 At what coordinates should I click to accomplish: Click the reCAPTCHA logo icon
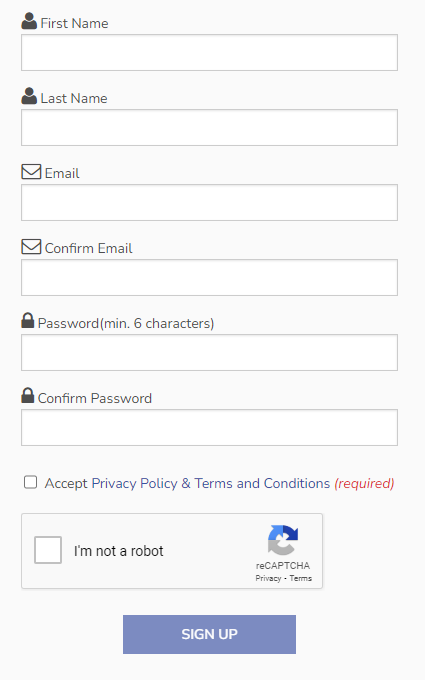[283, 540]
